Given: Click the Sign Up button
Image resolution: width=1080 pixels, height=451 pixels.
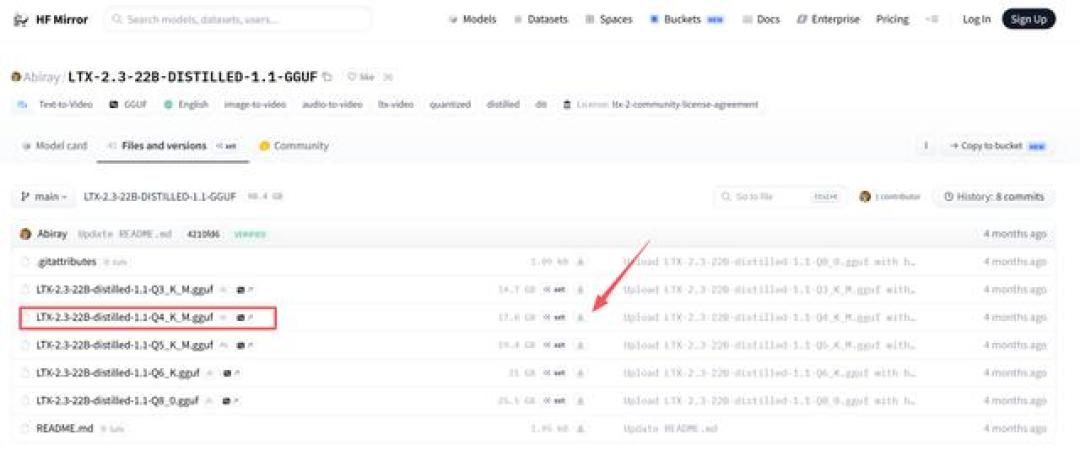Looking at the screenshot, I should (1028, 19).
